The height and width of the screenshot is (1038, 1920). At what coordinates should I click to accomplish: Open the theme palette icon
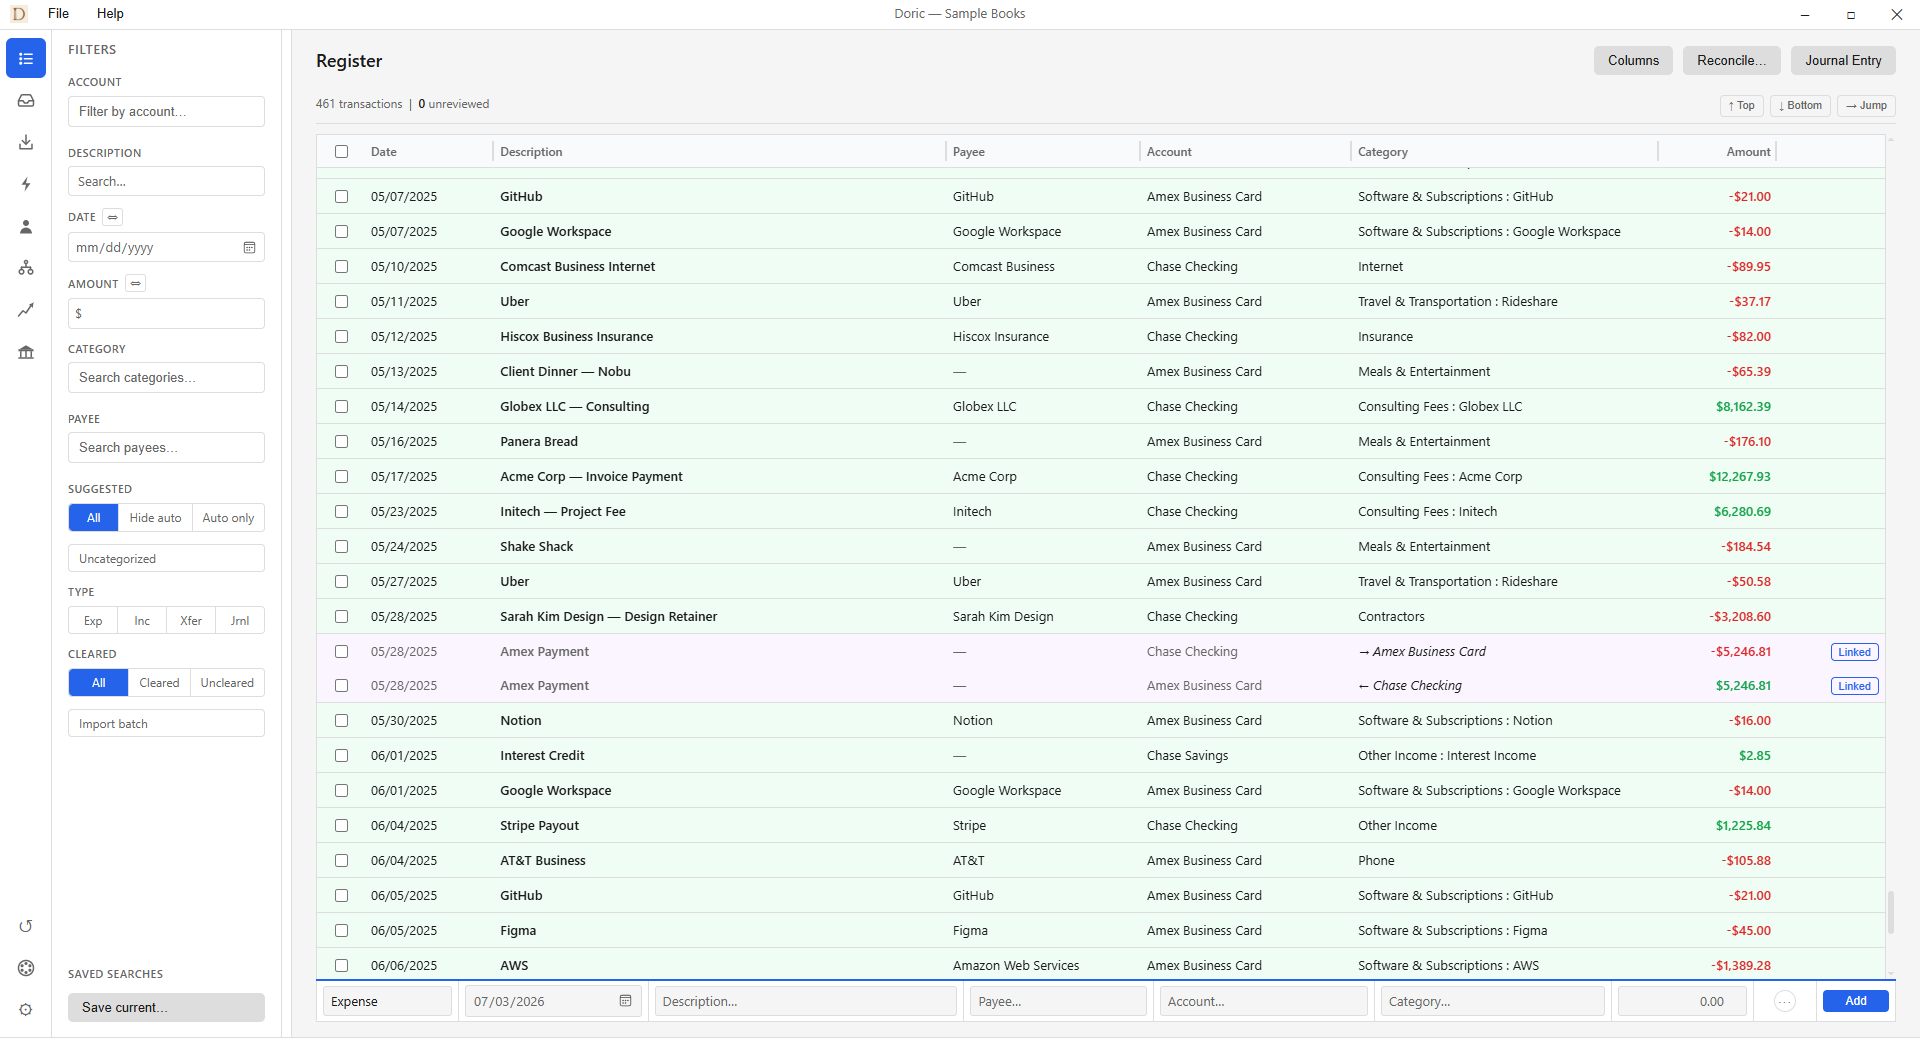click(26, 968)
